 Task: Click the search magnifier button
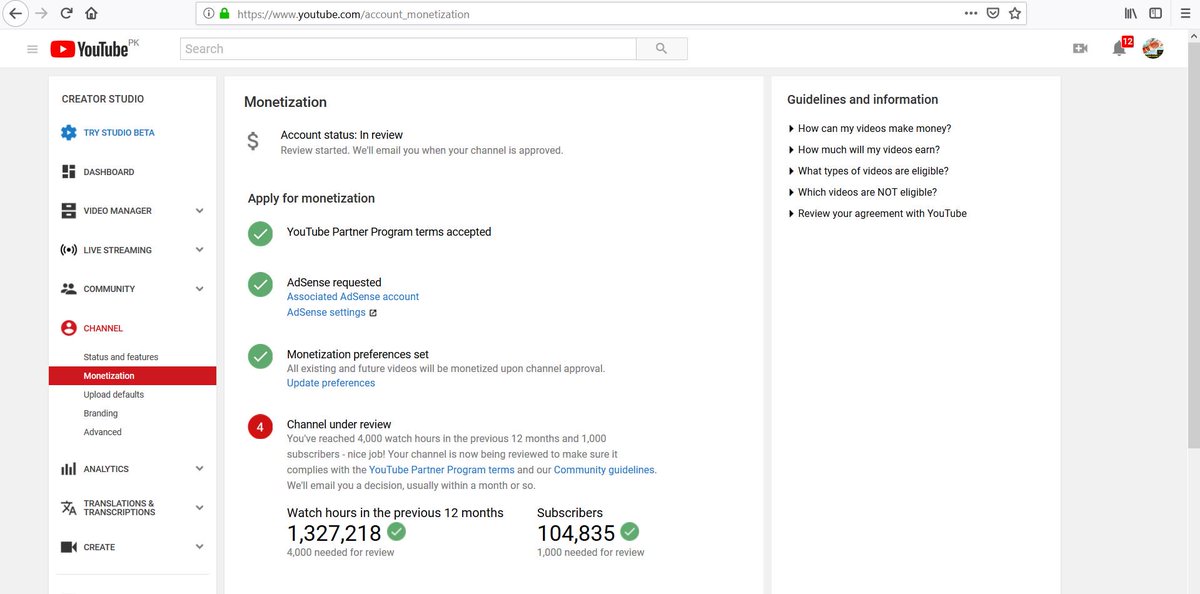(662, 48)
